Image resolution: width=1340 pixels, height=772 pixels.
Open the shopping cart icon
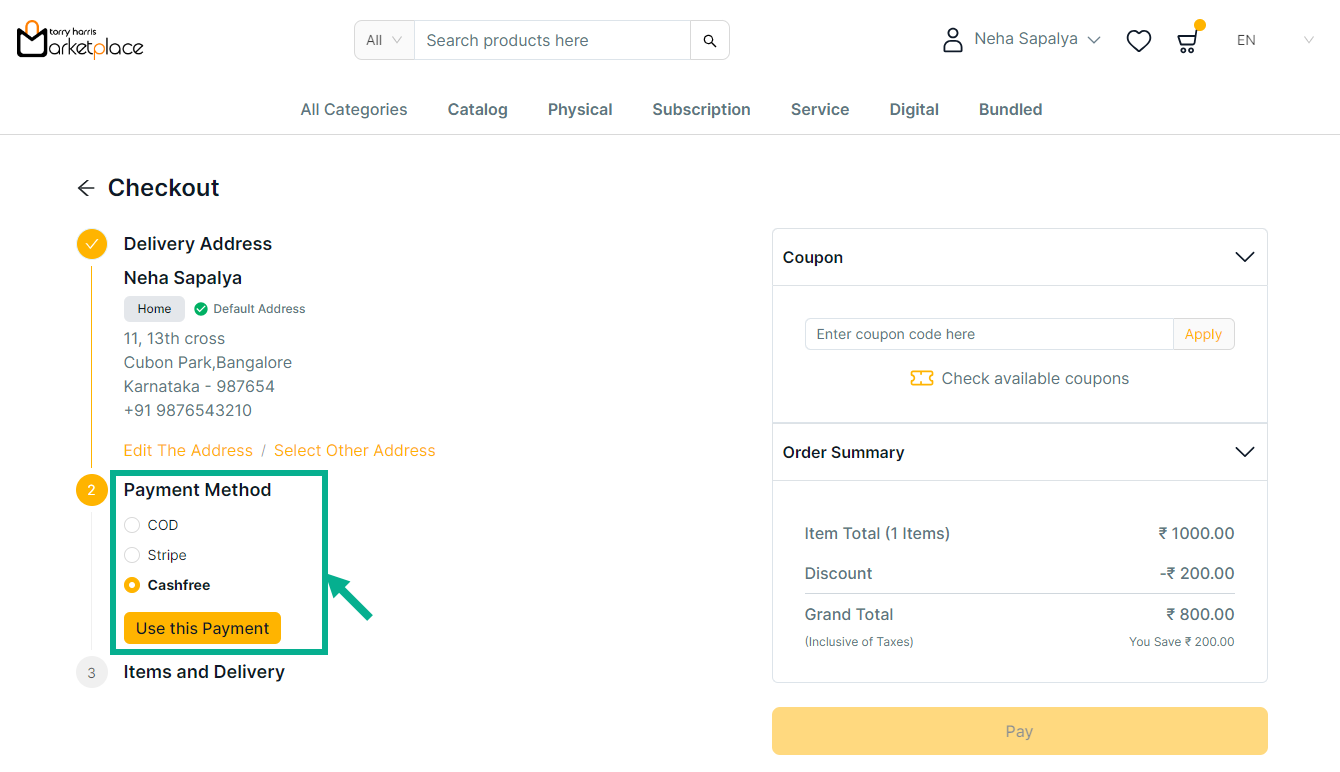point(1187,41)
